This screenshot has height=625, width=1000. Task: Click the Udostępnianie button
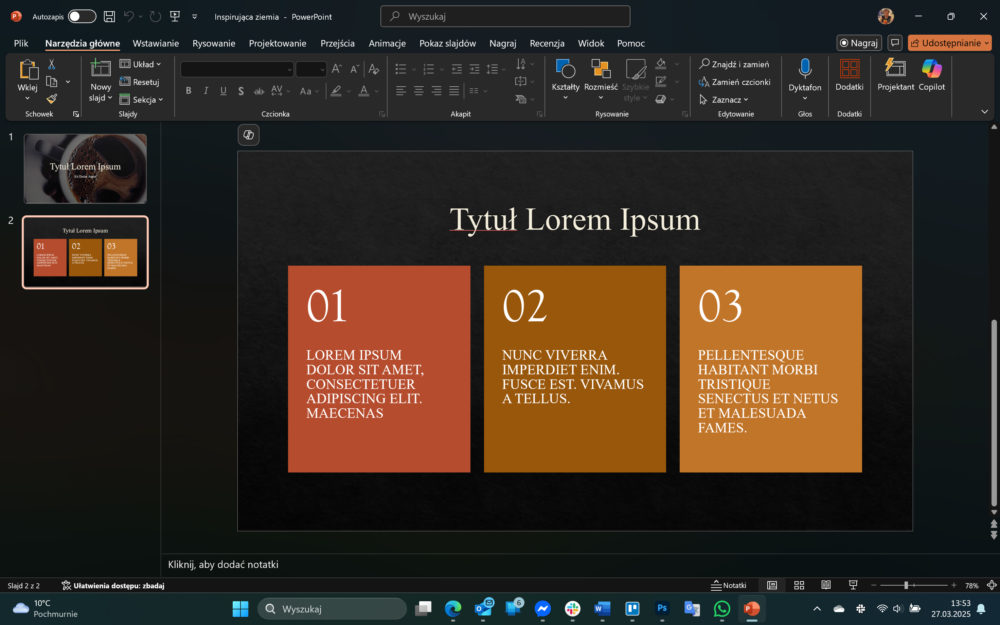click(x=950, y=43)
